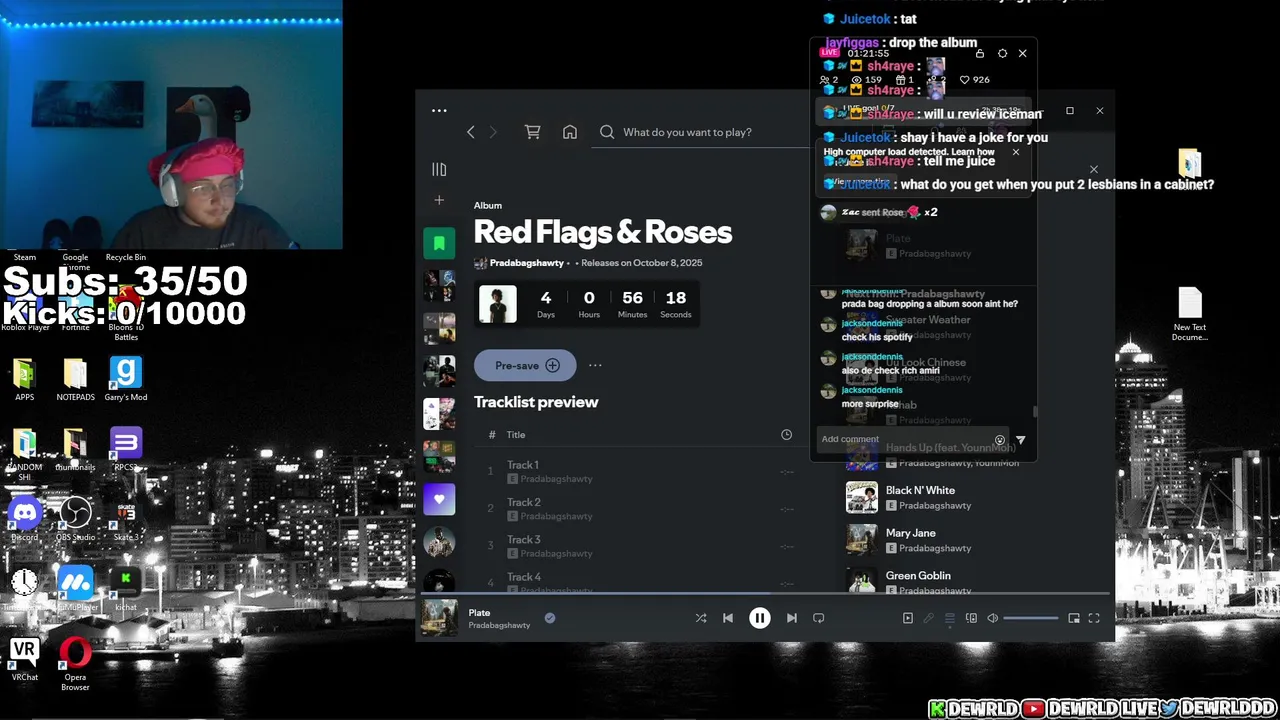Expand Your Library sidebar
The width and height of the screenshot is (1280, 720).
coord(439,170)
